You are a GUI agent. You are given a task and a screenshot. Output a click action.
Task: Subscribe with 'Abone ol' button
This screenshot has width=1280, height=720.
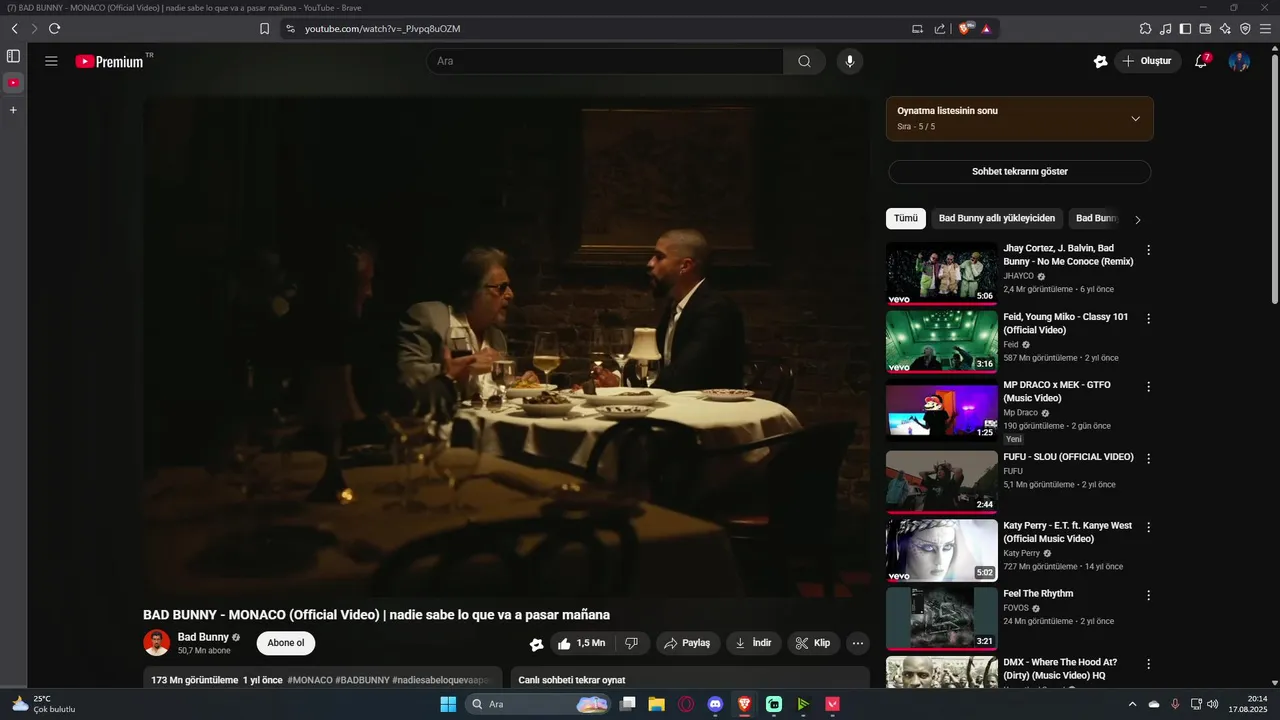(286, 643)
